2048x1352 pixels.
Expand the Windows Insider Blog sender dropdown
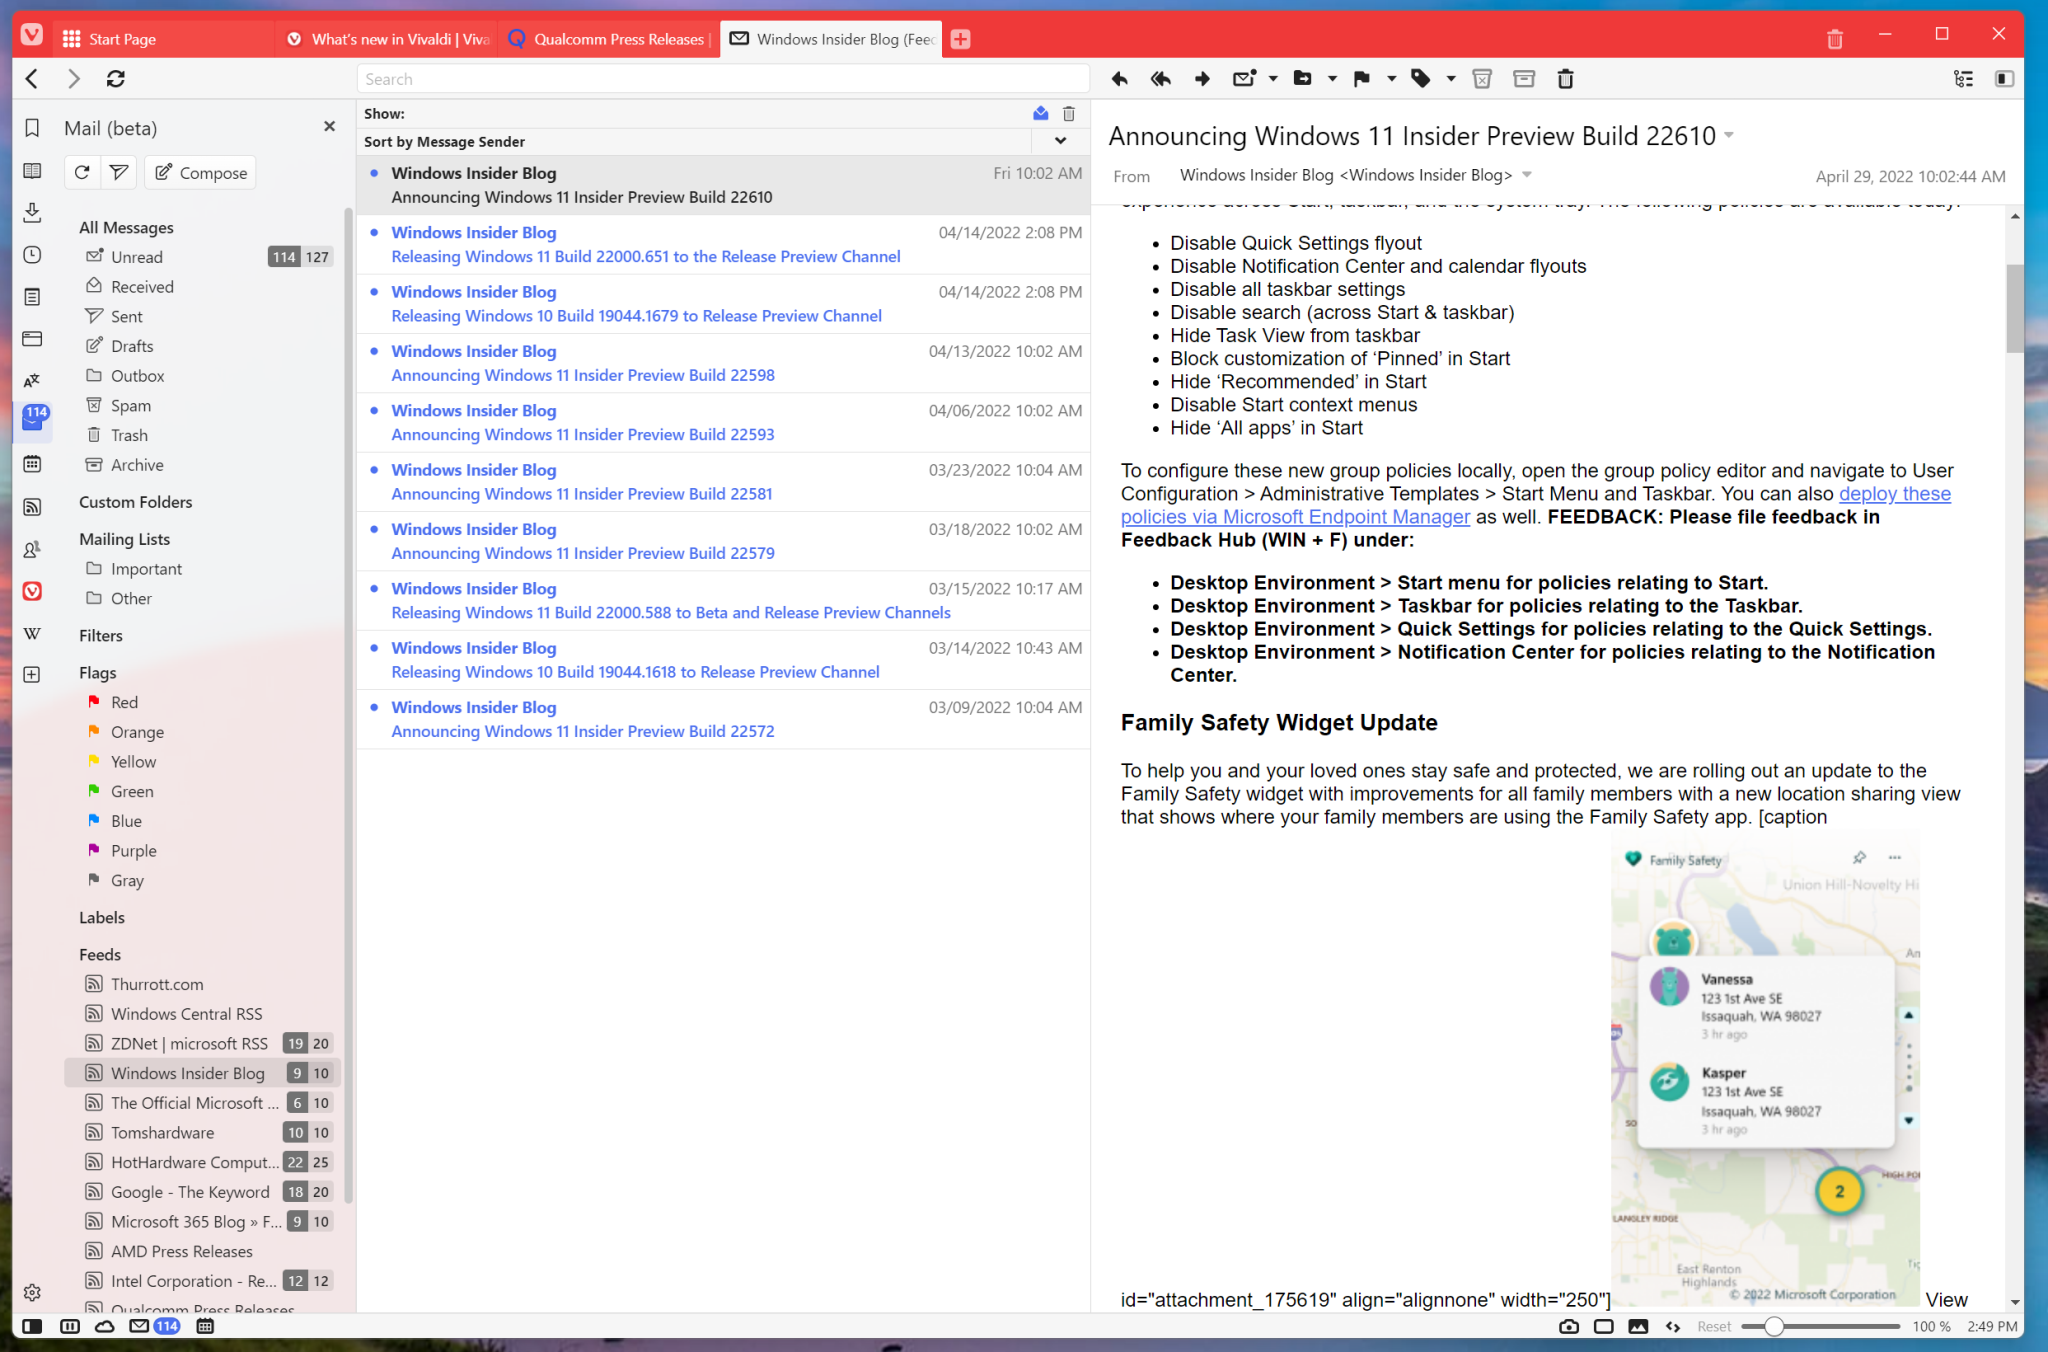[1527, 174]
